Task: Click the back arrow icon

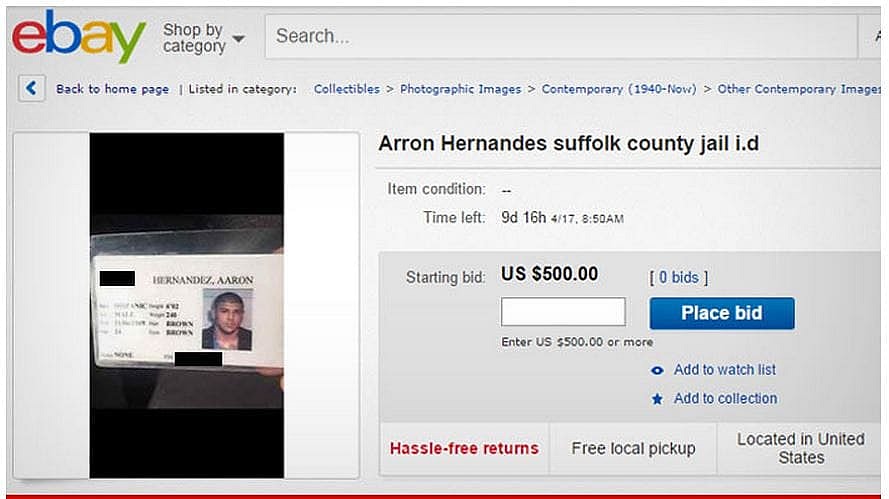Action: [31, 89]
